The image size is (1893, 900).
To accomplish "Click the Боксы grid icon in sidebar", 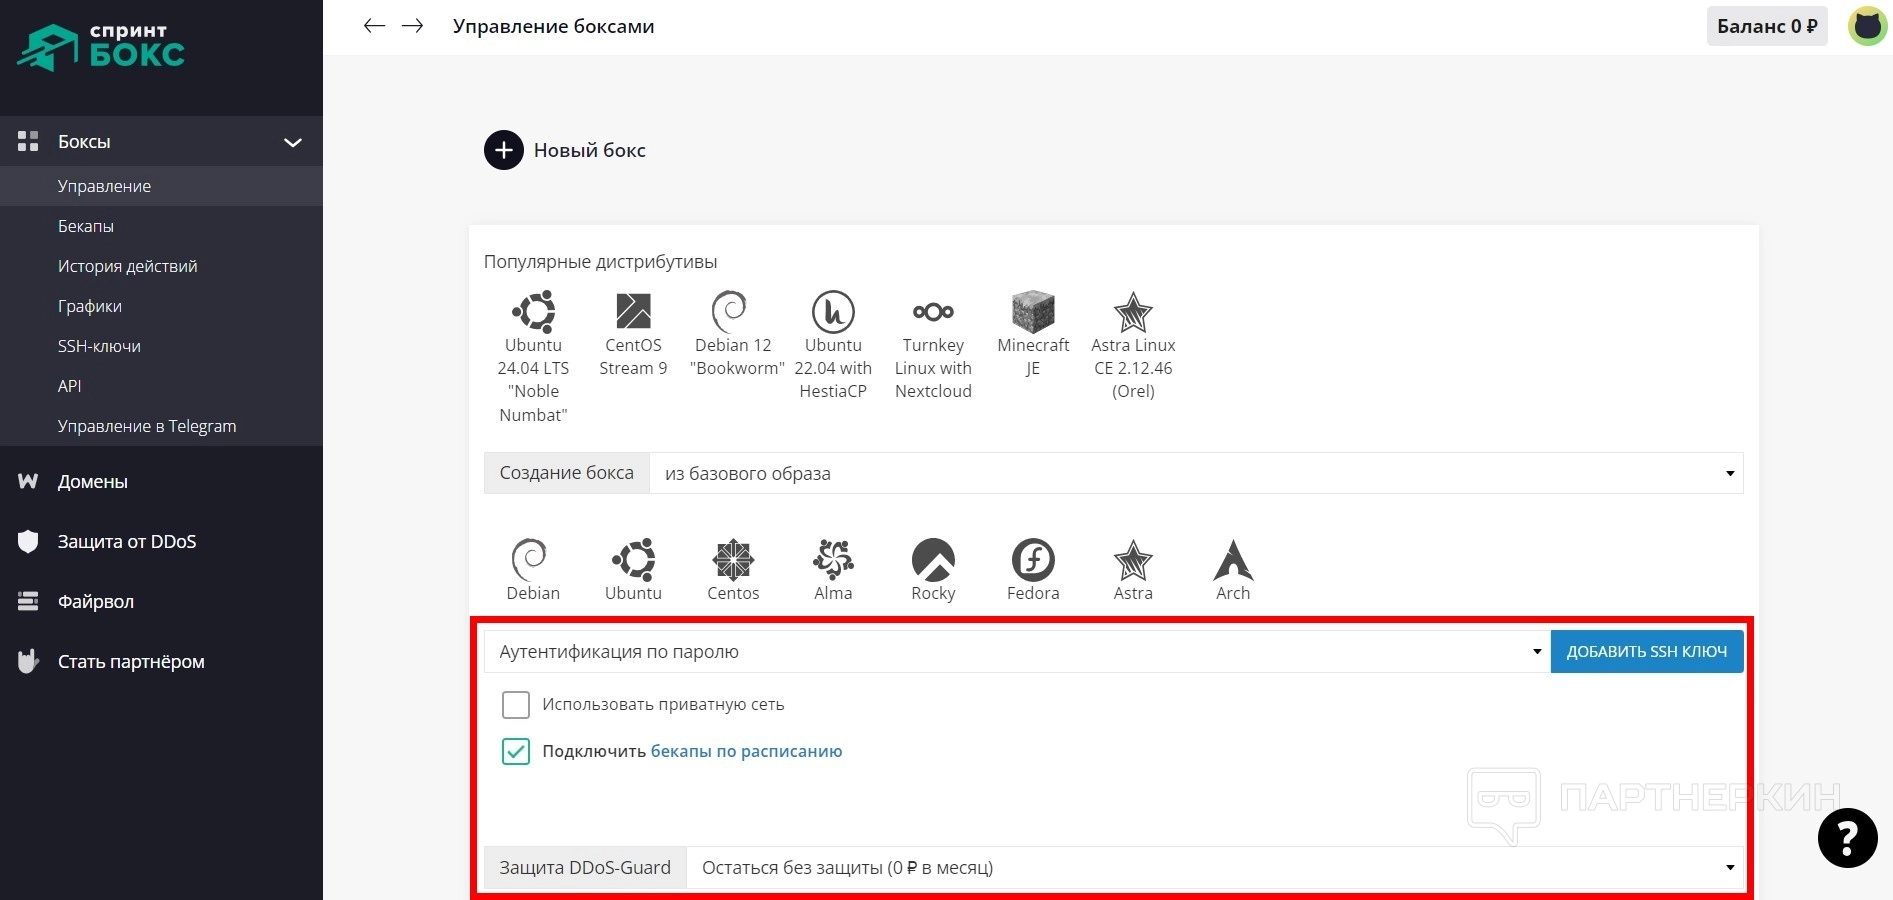I will click(x=28, y=141).
